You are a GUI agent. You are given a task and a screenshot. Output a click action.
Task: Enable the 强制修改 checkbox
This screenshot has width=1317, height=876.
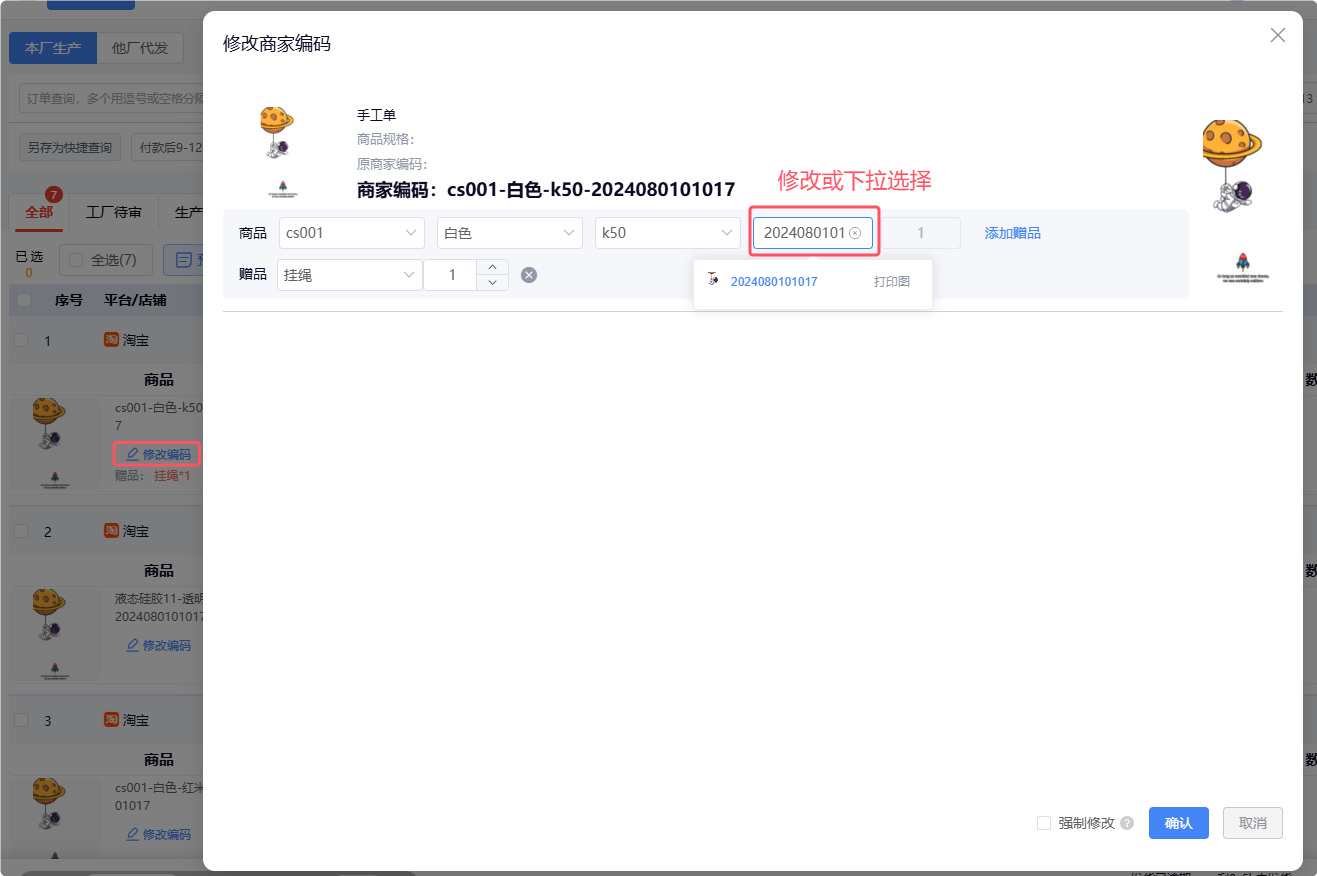[x=1044, y=823]
